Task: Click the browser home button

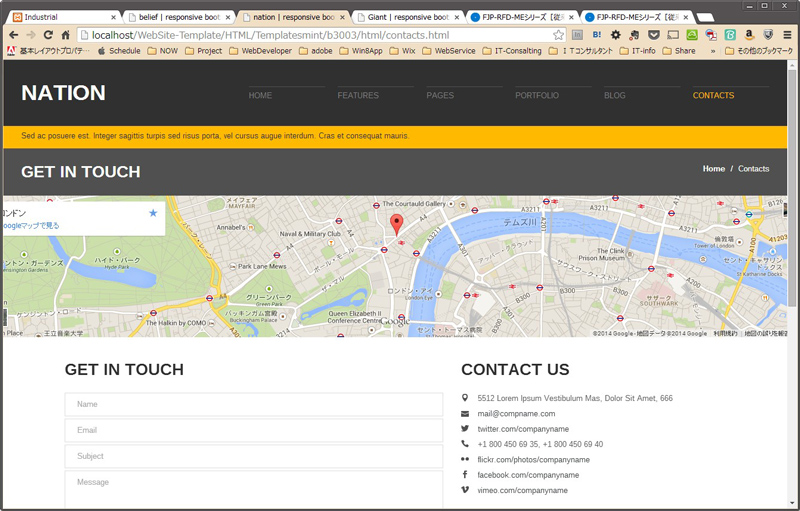Action: (x=65, y=35)
